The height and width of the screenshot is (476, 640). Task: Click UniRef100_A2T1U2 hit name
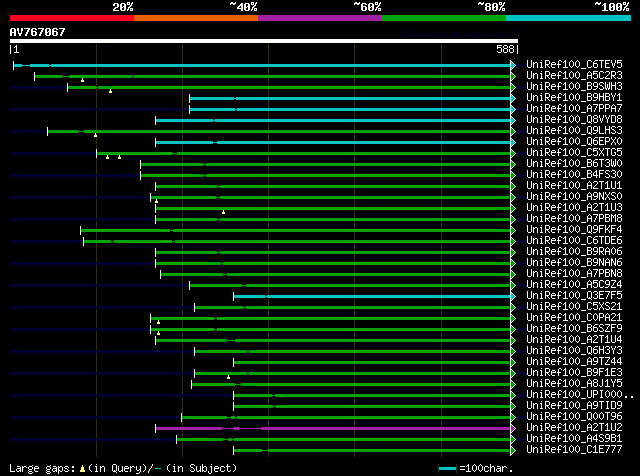click(574, 428)
